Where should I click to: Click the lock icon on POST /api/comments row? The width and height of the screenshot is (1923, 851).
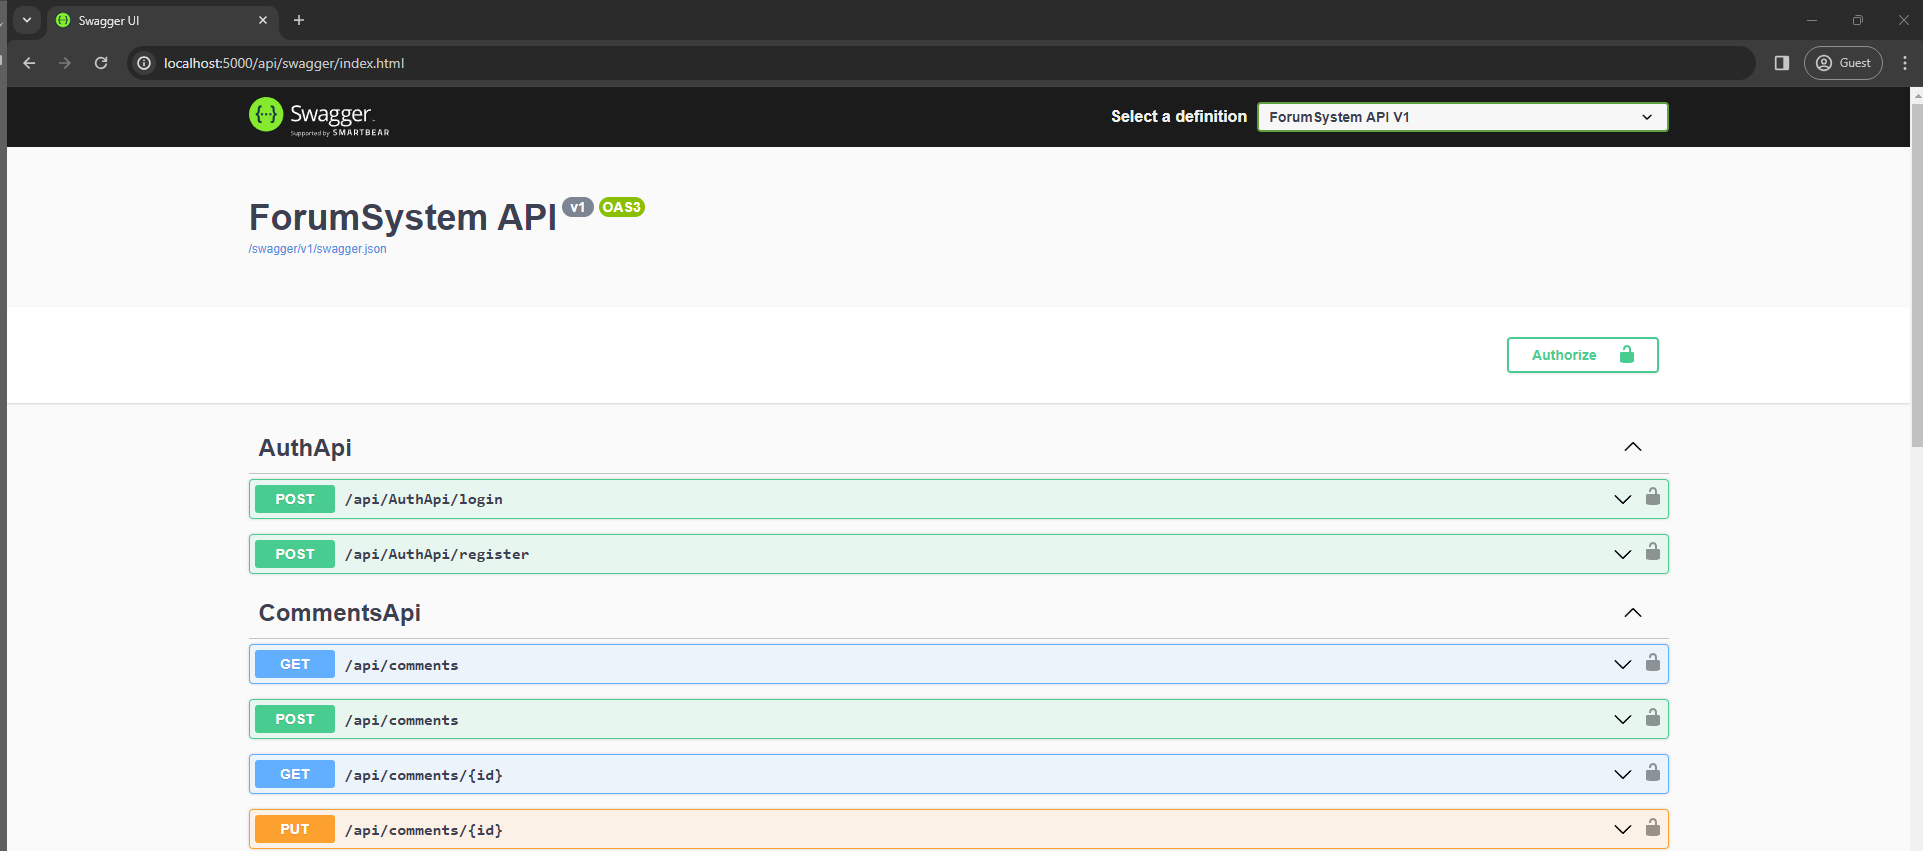pyautogui.click(x=1653, y=716)
